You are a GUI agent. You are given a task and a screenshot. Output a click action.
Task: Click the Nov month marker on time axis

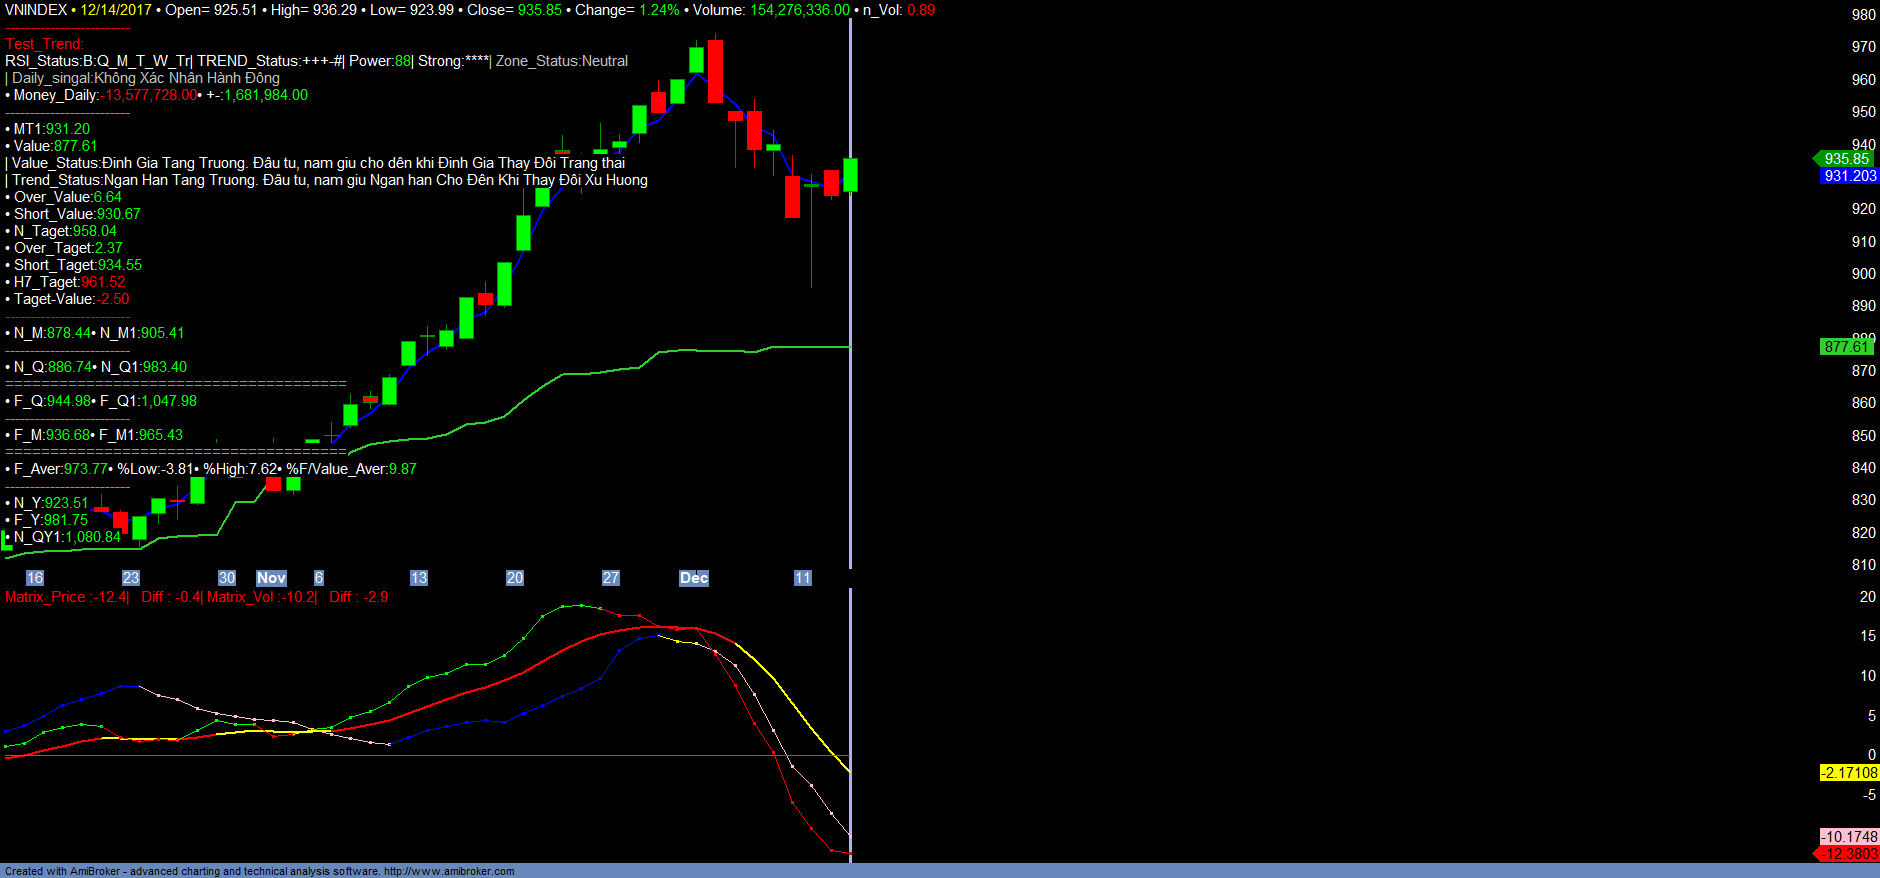(x=271, y=578)
